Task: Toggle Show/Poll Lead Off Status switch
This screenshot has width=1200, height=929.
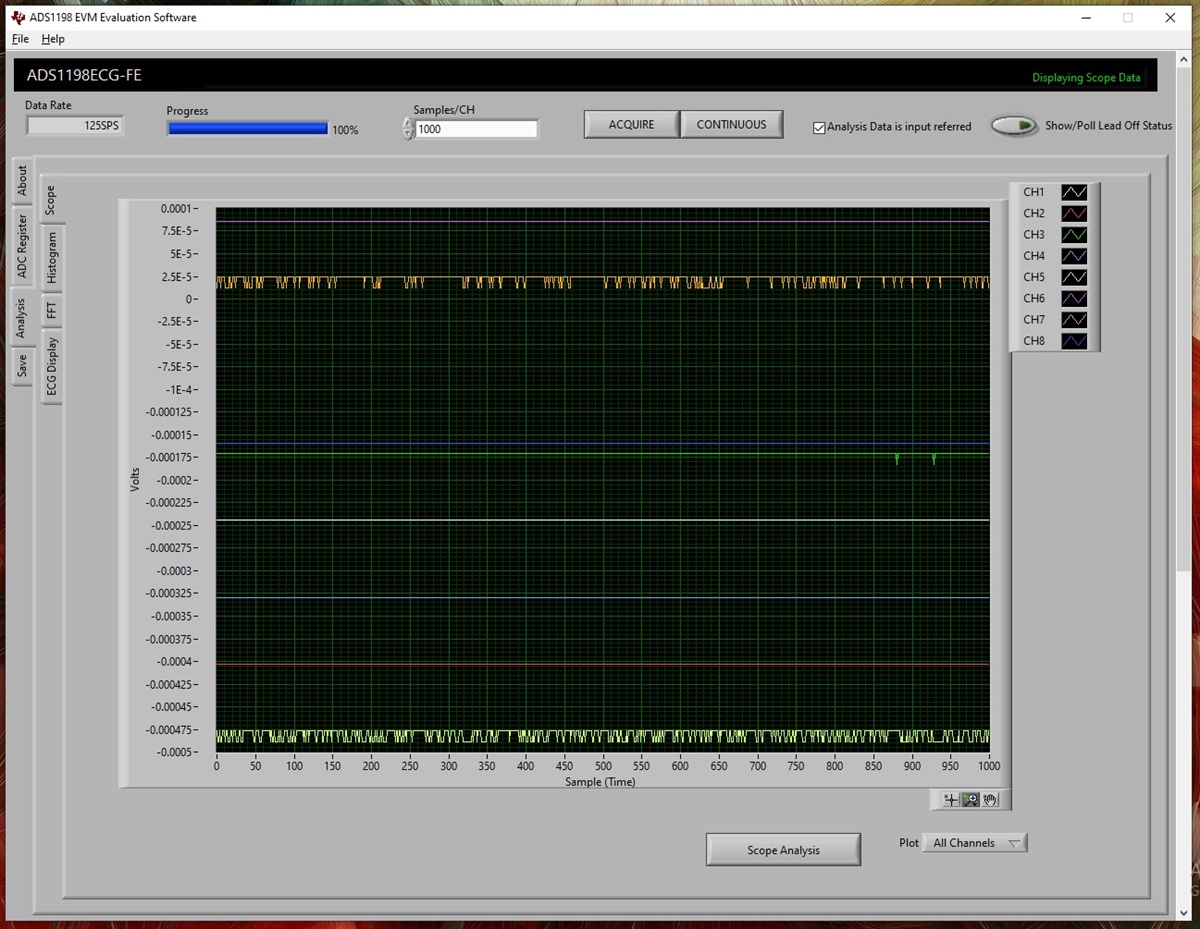Action: (x=1014, y=126)
